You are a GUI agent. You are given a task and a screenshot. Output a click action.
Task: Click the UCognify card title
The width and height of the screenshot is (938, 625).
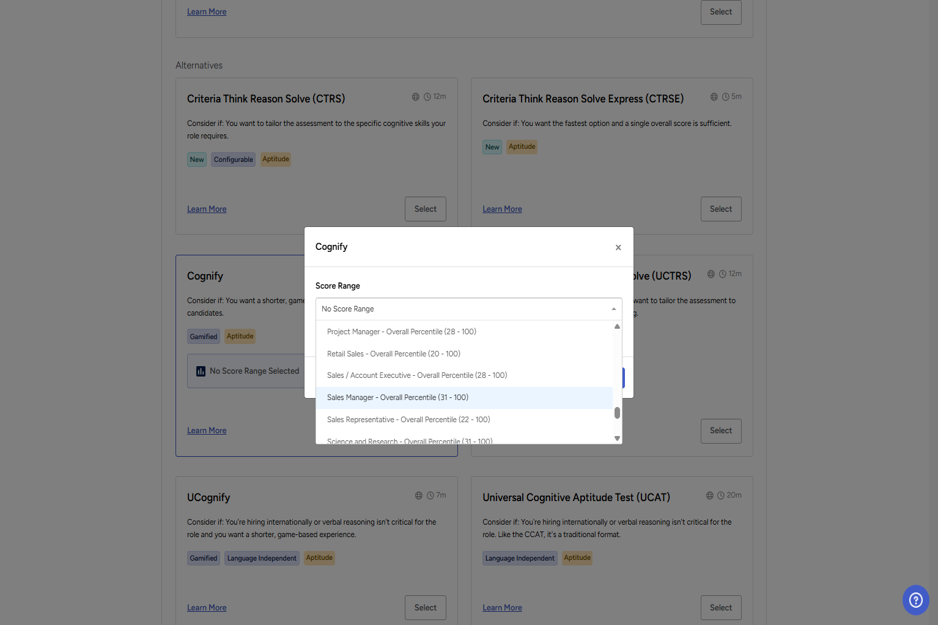(x=208, y=497)
